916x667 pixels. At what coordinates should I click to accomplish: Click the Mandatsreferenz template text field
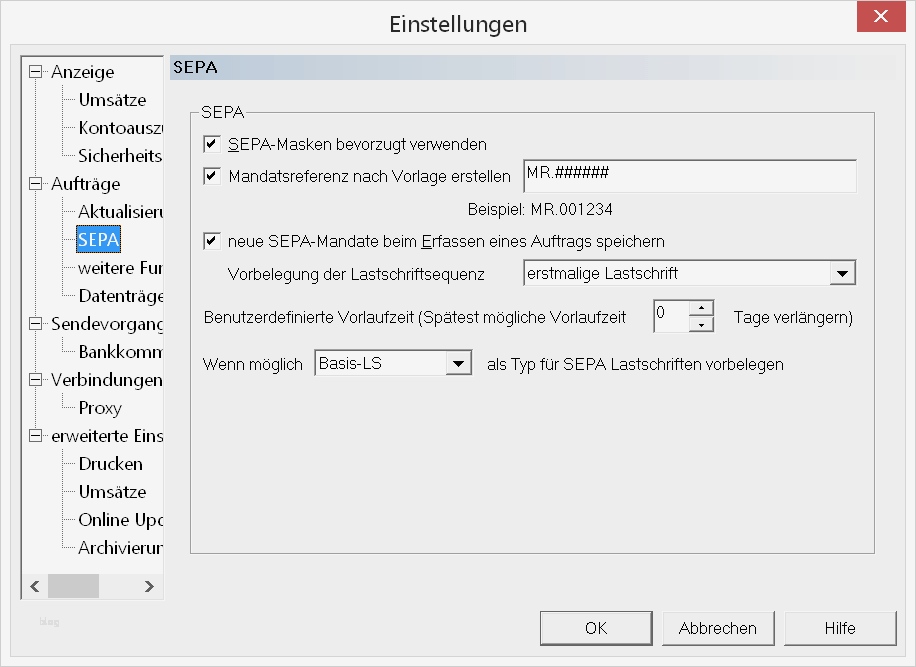(689, 175)
